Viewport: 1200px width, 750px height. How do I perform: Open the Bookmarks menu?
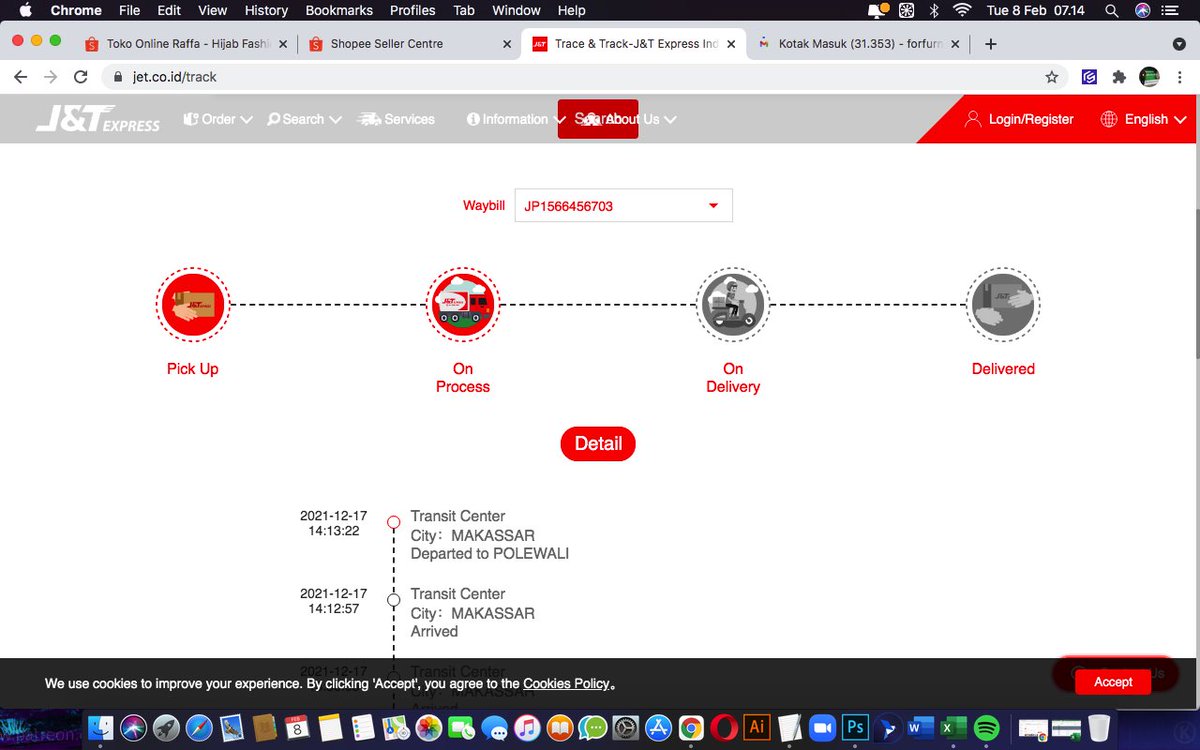pyautogui.click(x=339, y=10)
